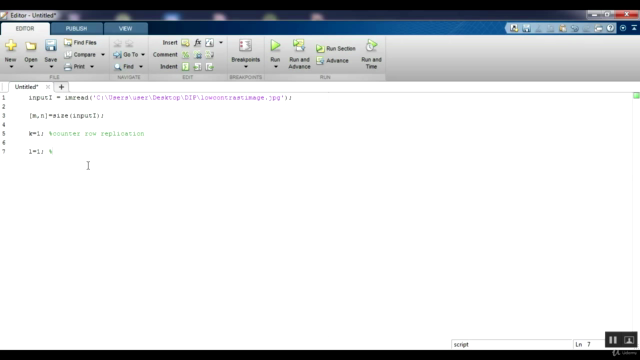Click the Advance button

point(333,60)
